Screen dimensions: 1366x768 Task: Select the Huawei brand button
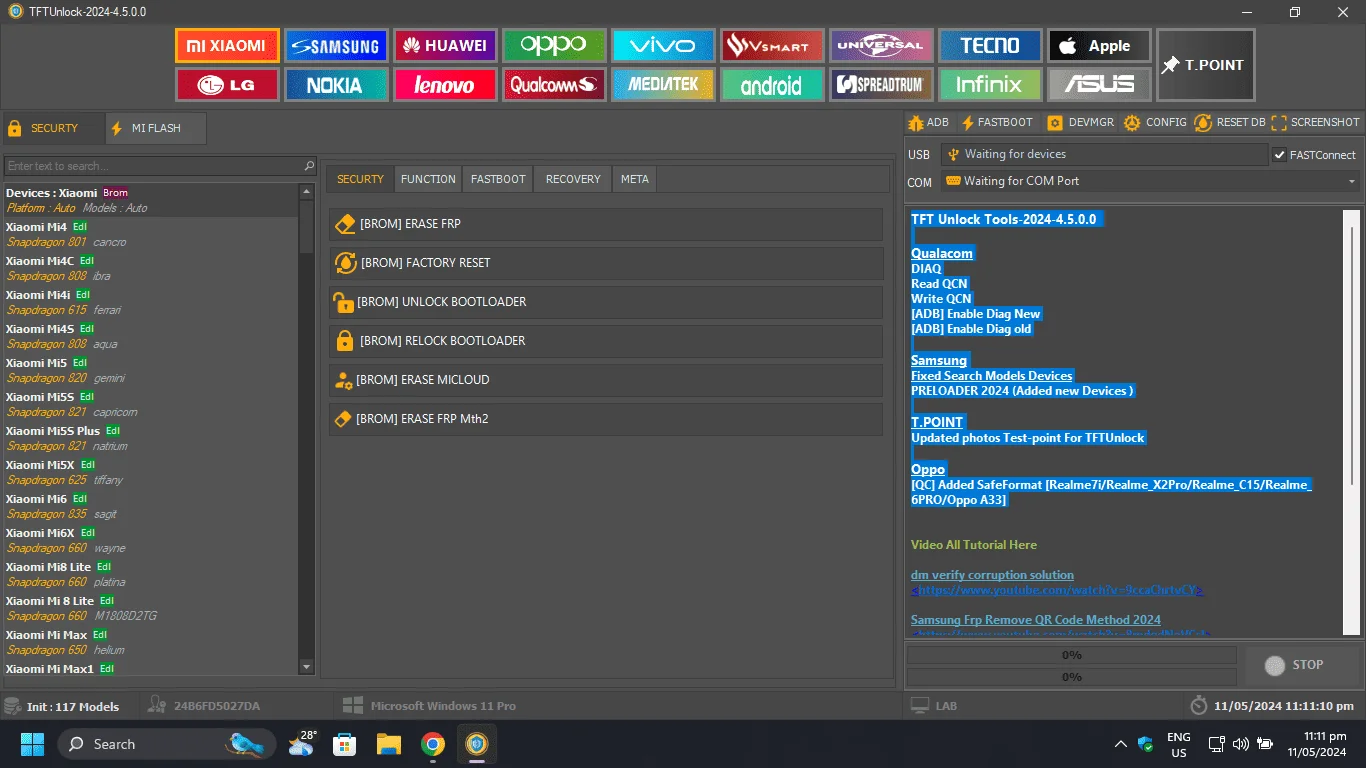pyautogui.click(x=445, y=45)
